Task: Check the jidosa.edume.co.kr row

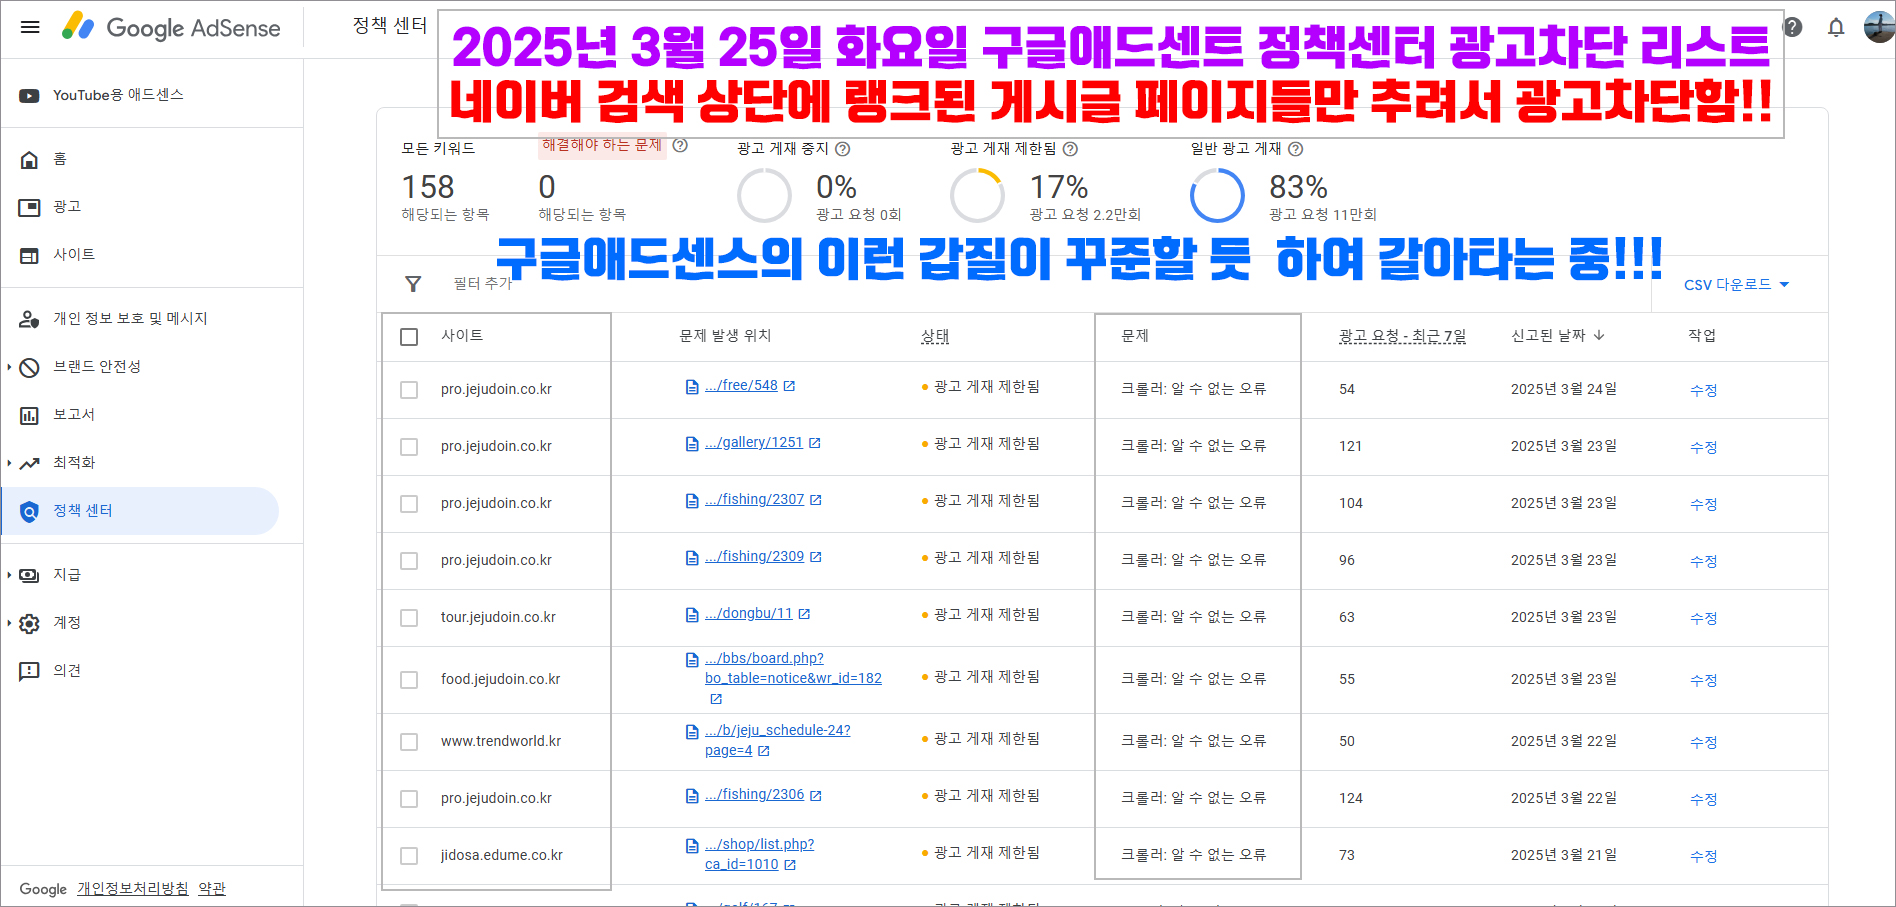Action: pos(409,856)
